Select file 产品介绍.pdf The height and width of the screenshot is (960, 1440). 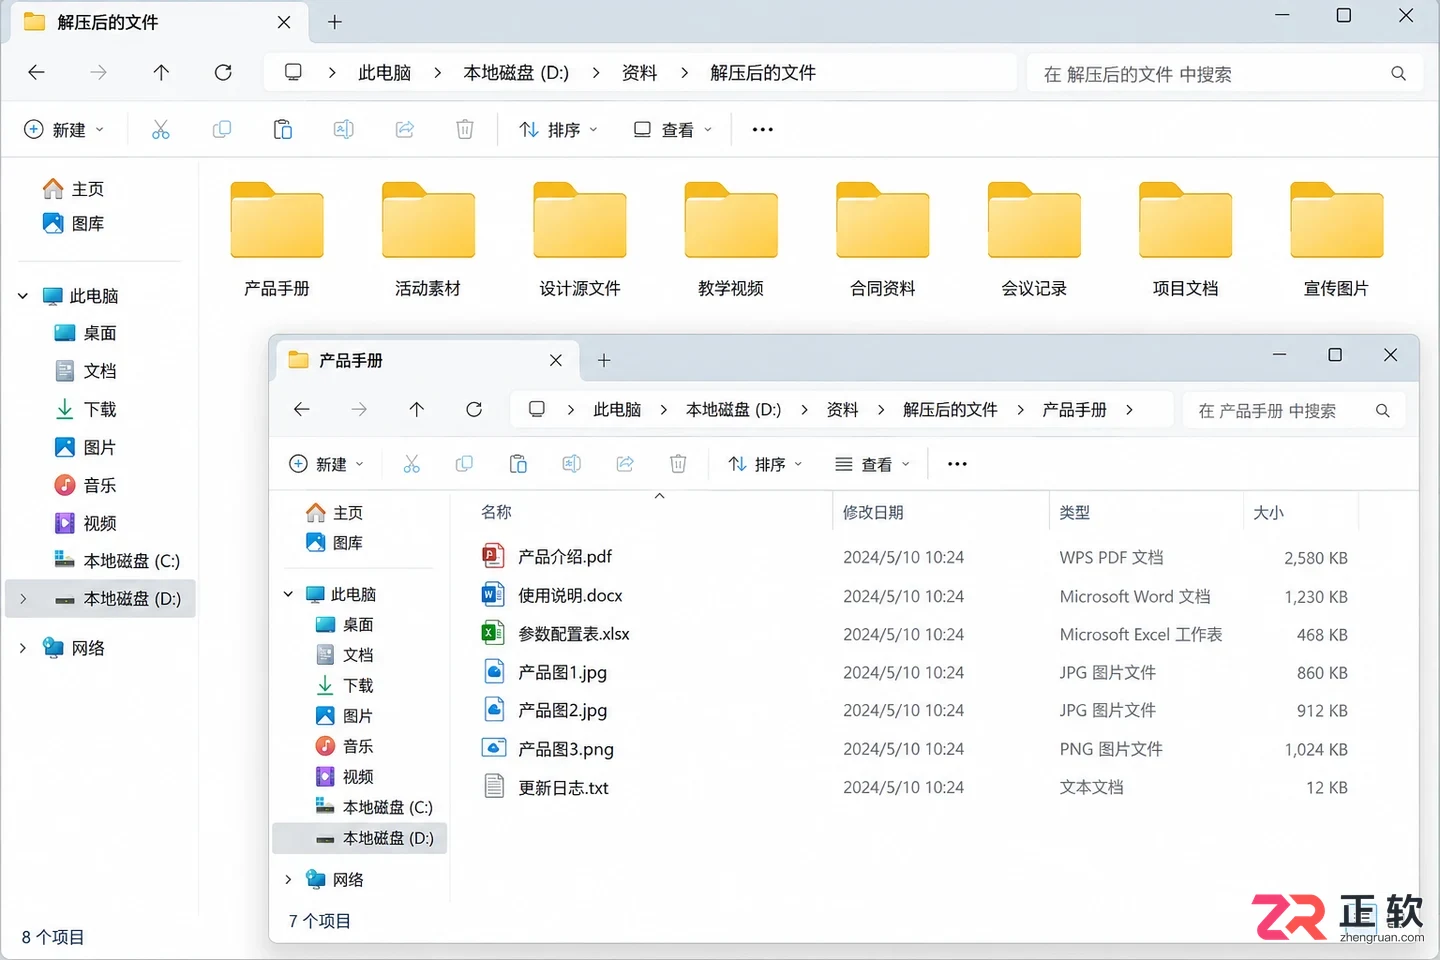click(x=915, y=557)
